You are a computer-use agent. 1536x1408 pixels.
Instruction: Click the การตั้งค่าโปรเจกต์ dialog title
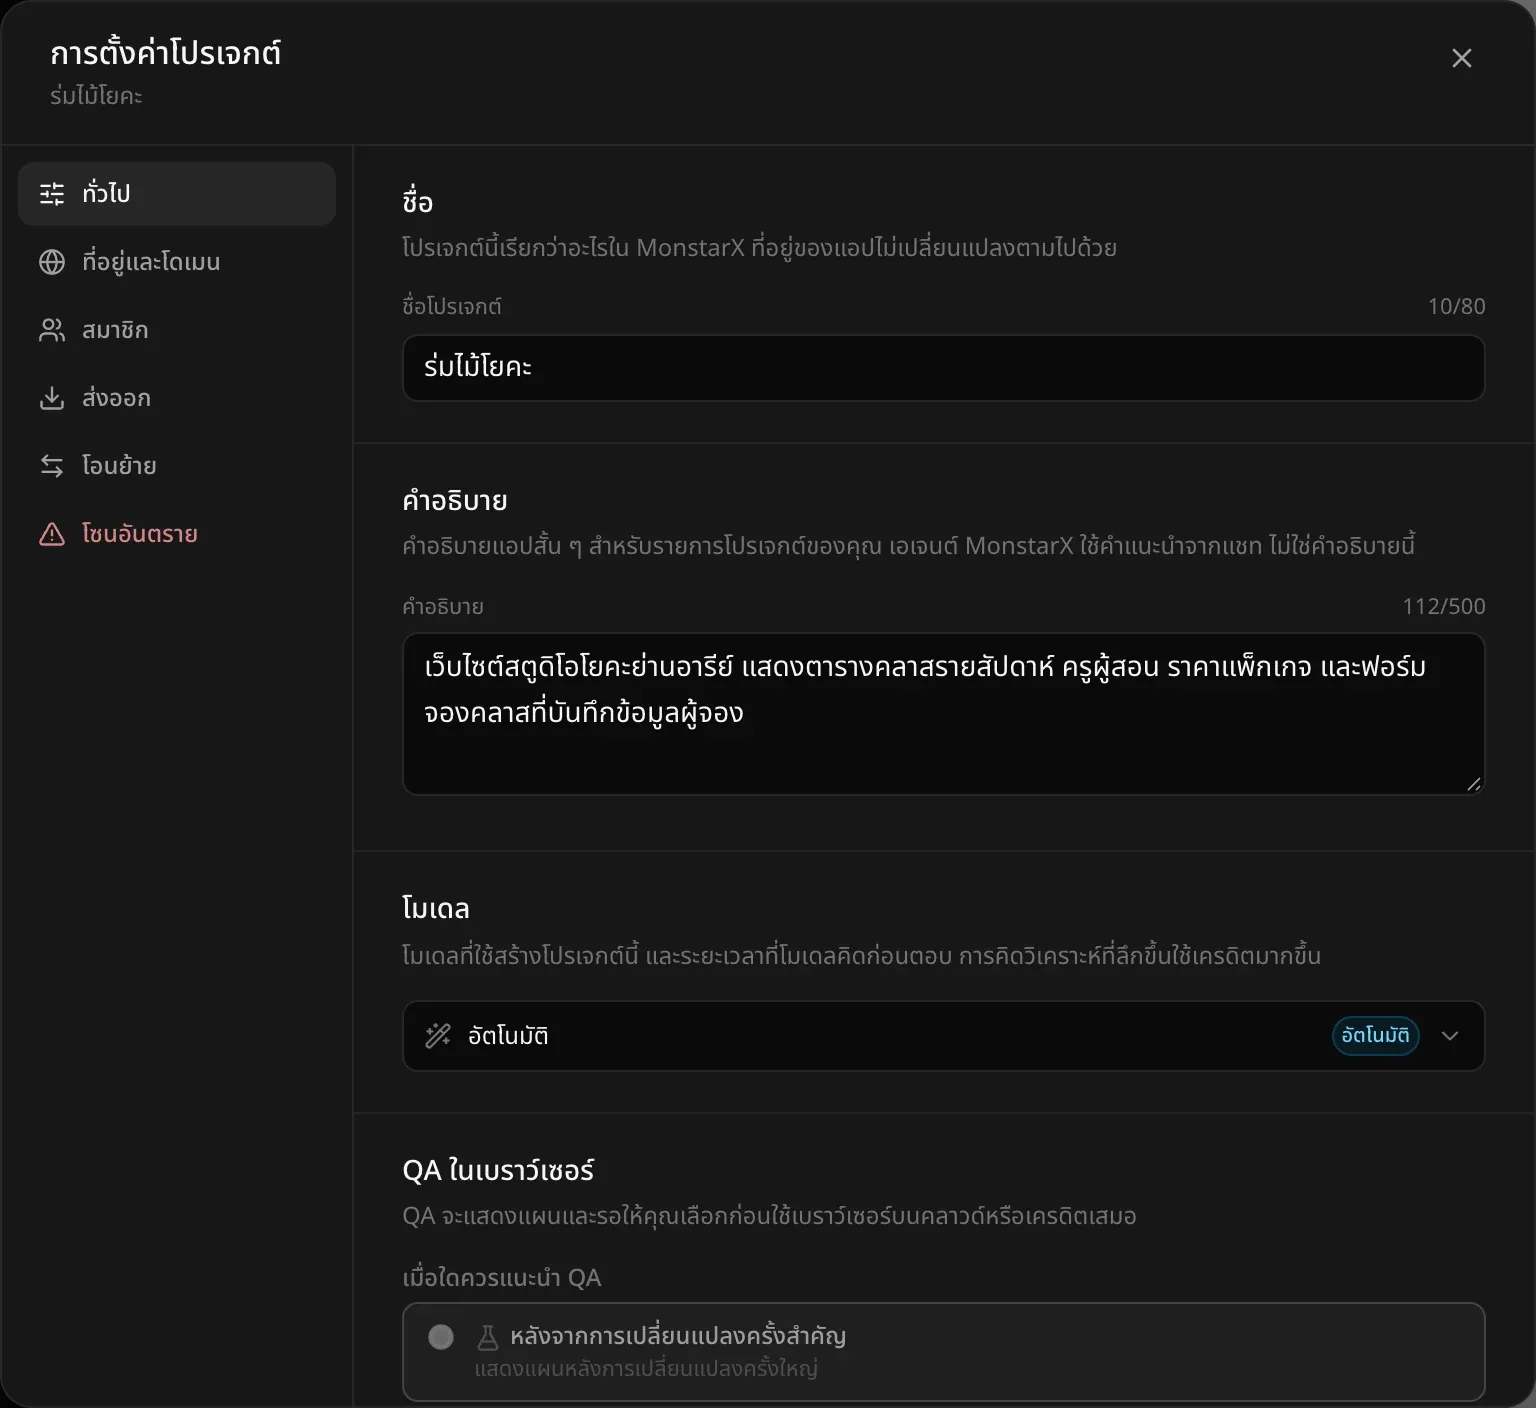coord(165,53)
